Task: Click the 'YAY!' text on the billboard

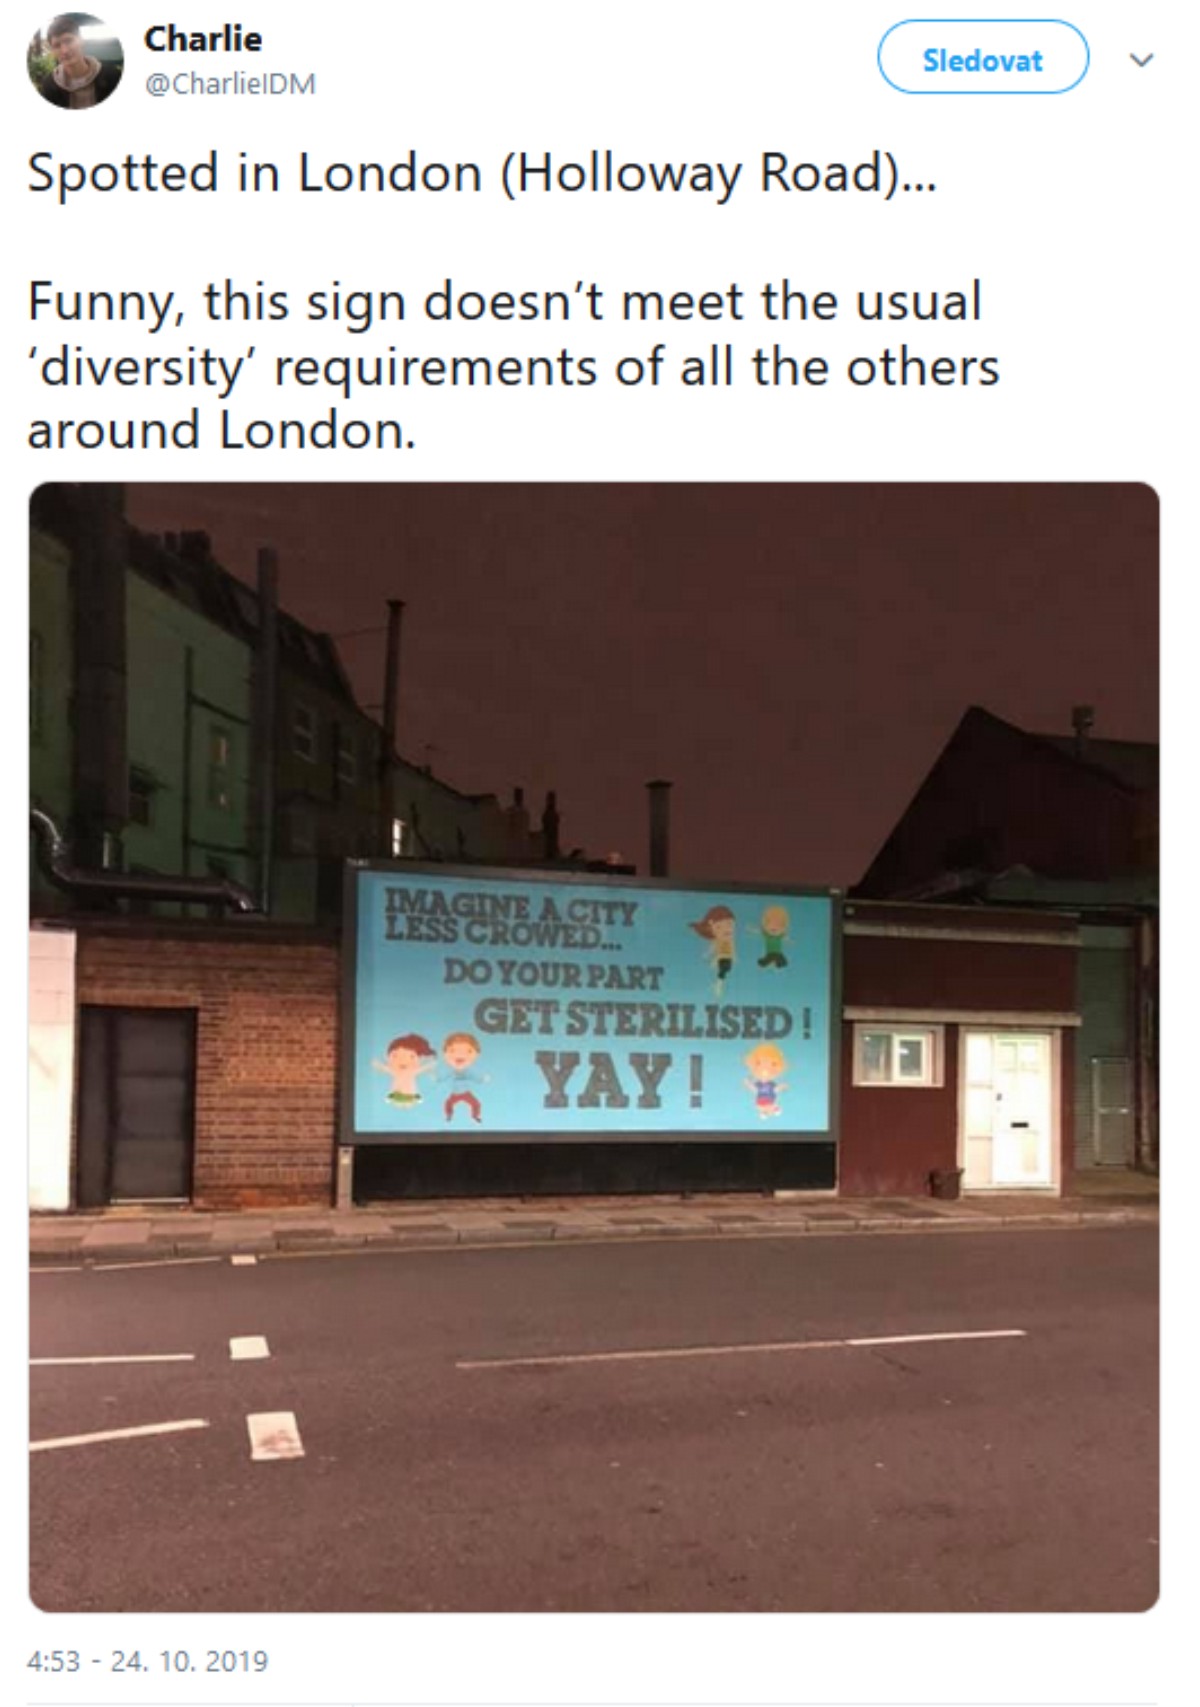Action: [x=620, y=1081]
